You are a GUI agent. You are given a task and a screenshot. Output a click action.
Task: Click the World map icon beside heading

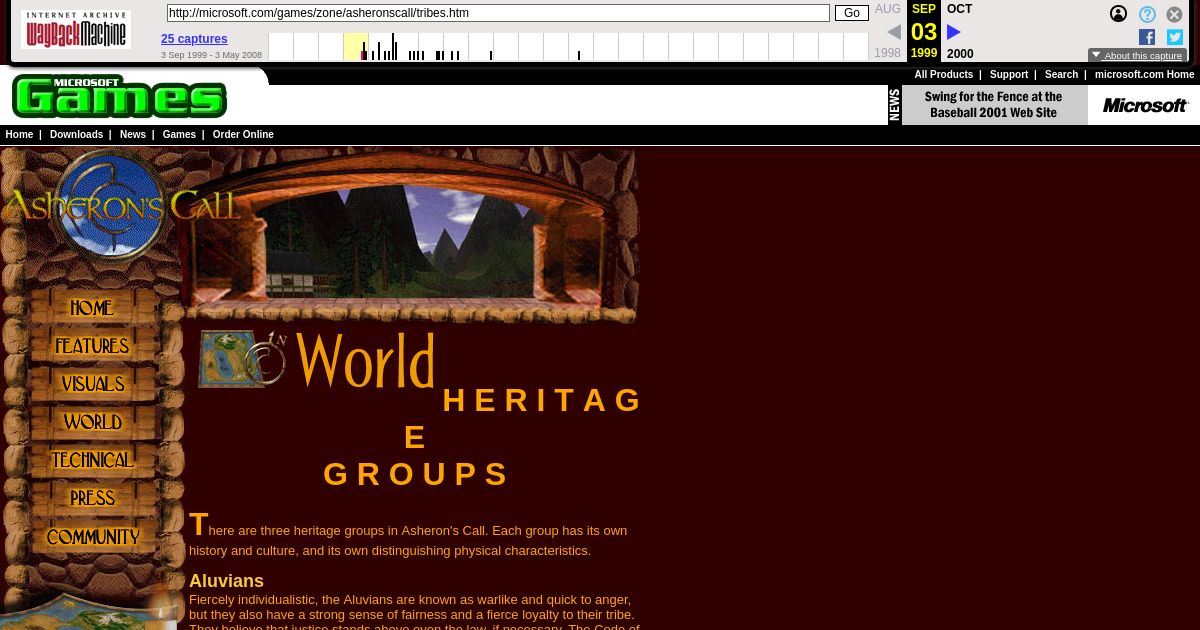click(243, 358)
